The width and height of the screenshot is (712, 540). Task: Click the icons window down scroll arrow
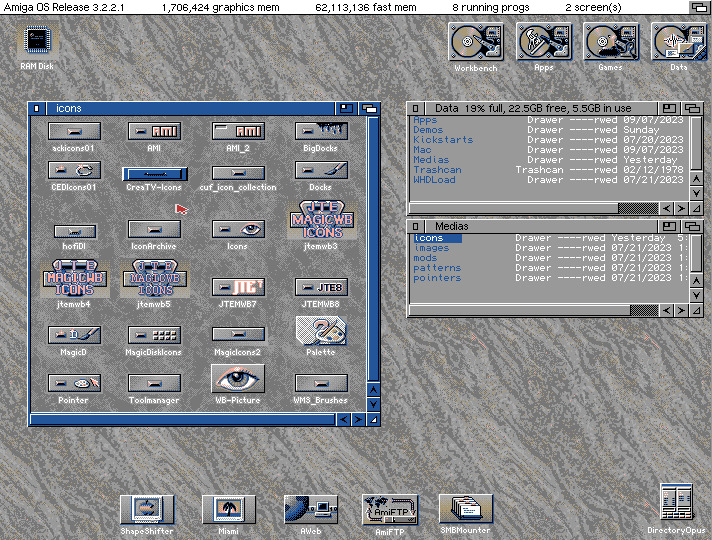pyautogui.click(x=373, y=404)
